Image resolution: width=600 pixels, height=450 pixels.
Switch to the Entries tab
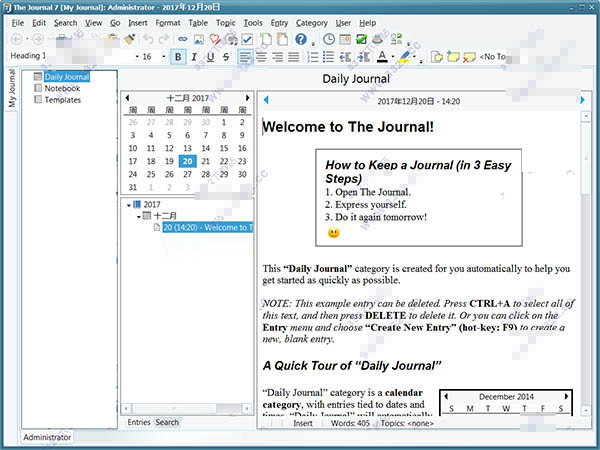pyautogui.click(x=139, y=422)
